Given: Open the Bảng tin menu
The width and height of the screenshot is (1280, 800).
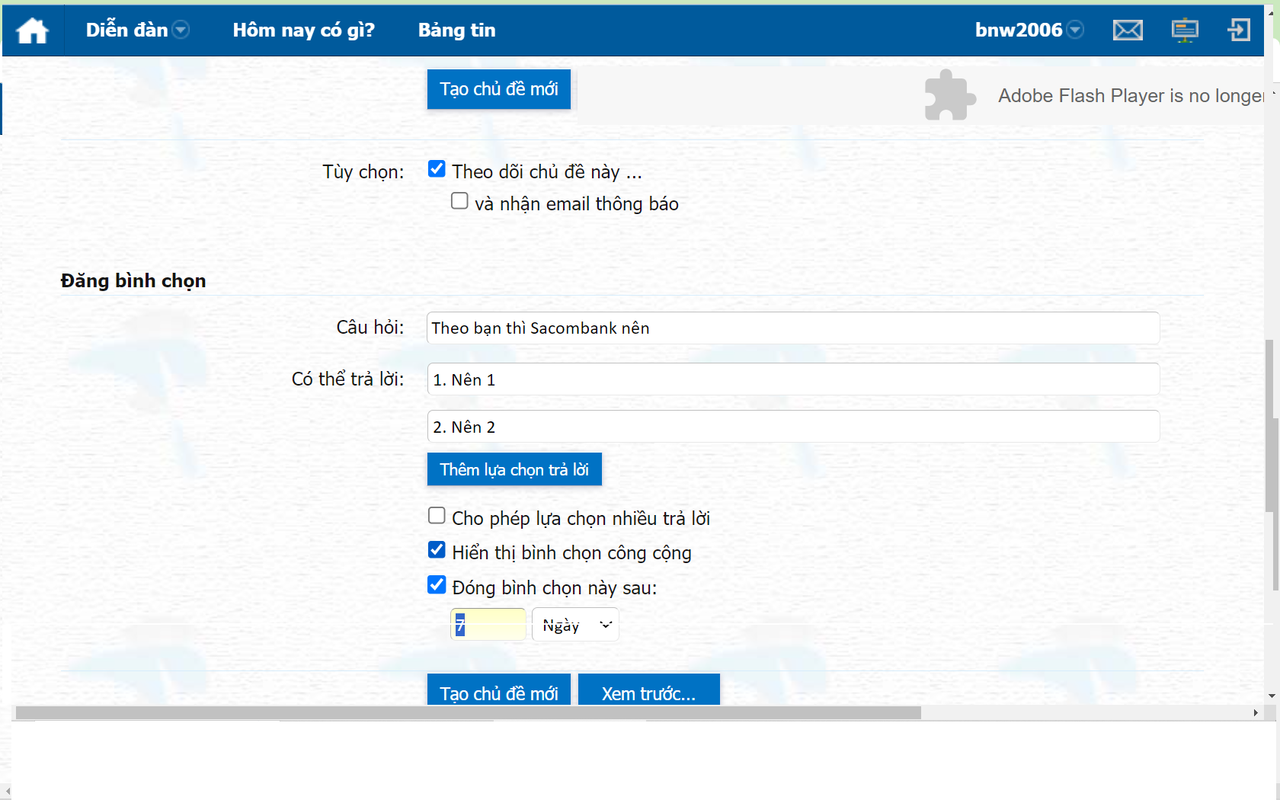Looking at the screenshot, I should click(457, 30).
